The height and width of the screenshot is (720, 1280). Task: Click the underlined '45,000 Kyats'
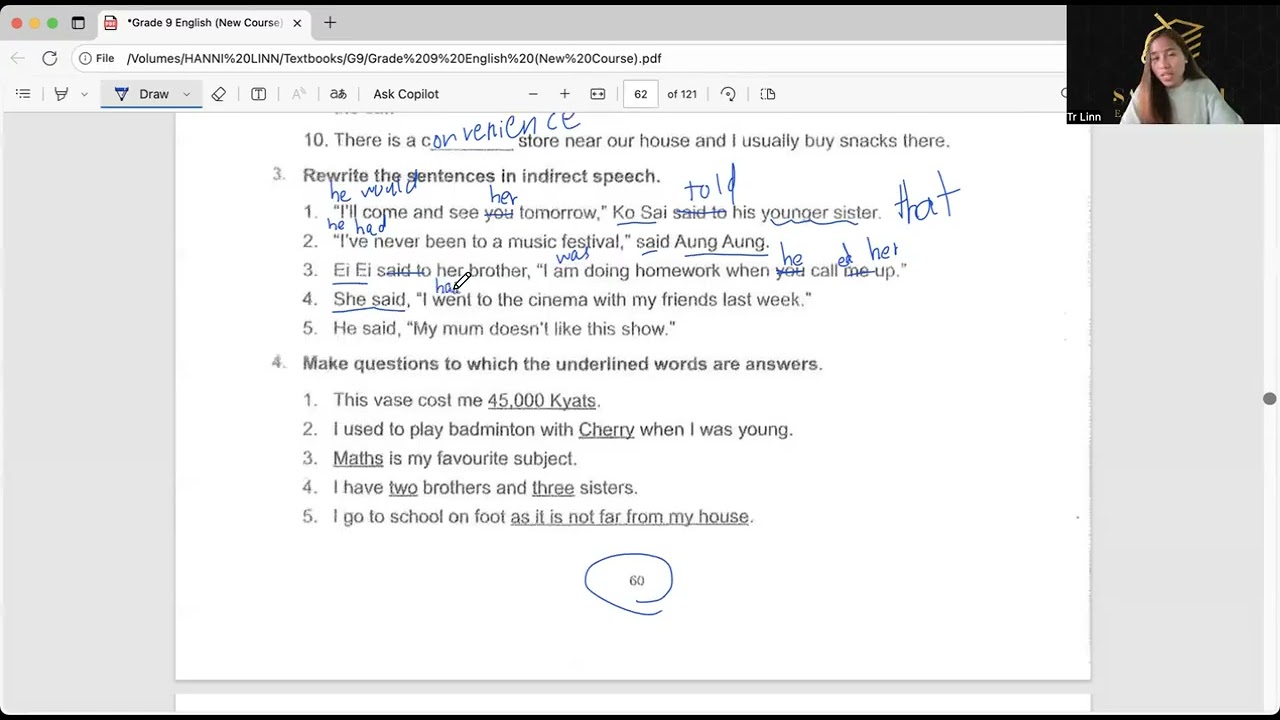click(x=542, y=400)
